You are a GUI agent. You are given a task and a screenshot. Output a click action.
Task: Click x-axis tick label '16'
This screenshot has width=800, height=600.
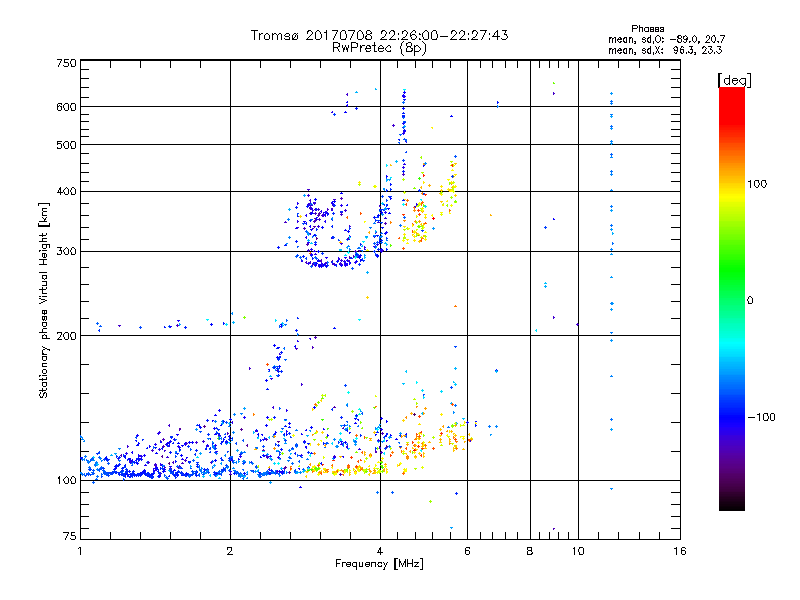(680, 551)
